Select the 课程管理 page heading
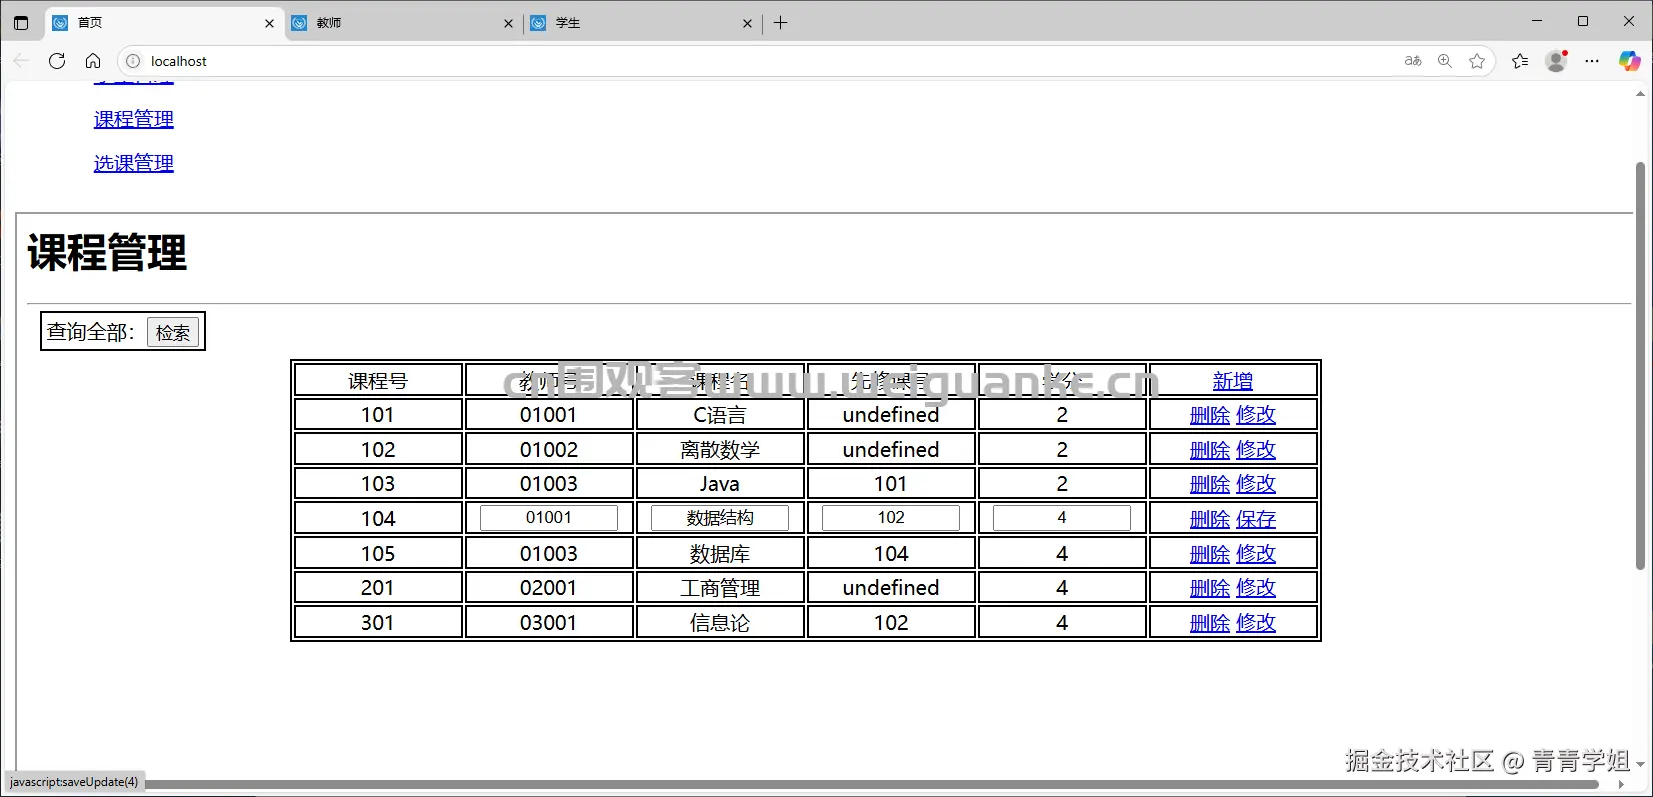This screenshot has height=797, width=1653. click(107, 253)
